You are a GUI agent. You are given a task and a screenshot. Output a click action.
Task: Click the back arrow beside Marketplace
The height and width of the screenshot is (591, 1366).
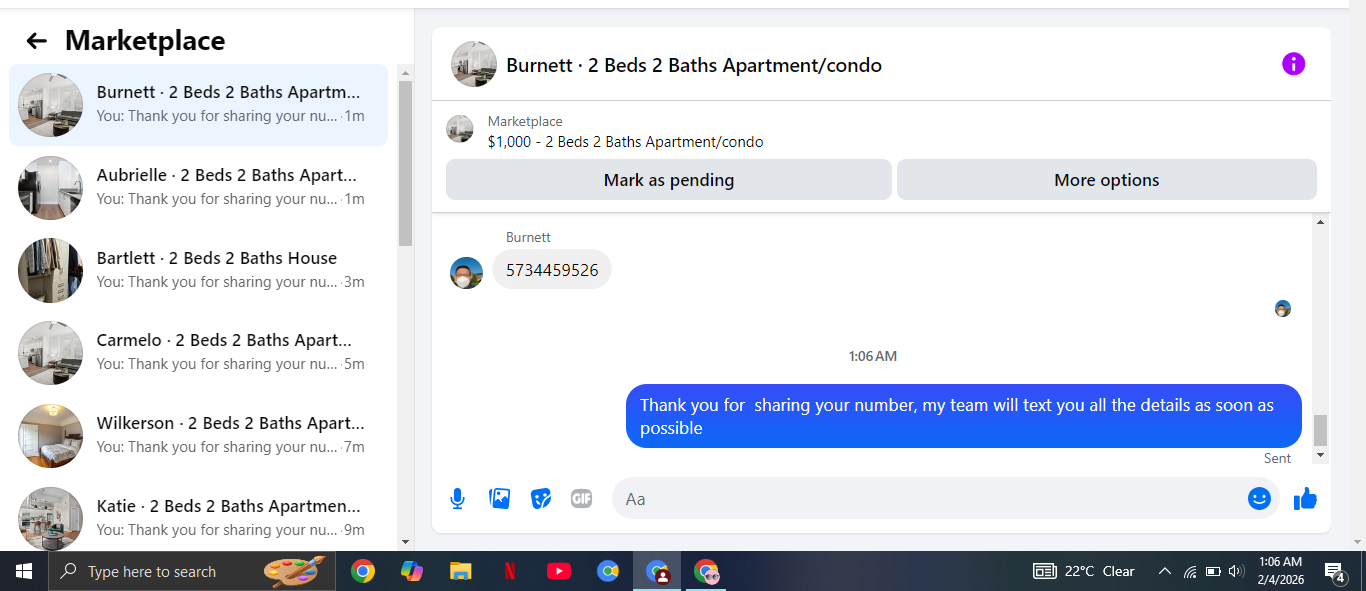(x=37, y=41)
